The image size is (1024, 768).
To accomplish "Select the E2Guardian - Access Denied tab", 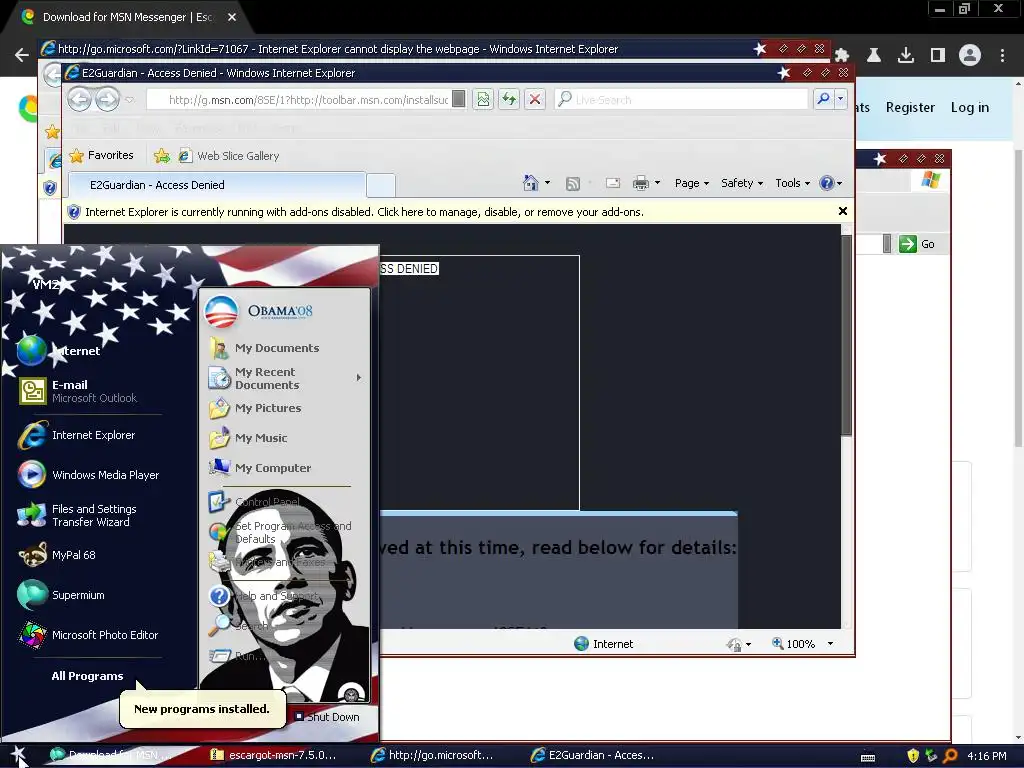I will point(217,185).
